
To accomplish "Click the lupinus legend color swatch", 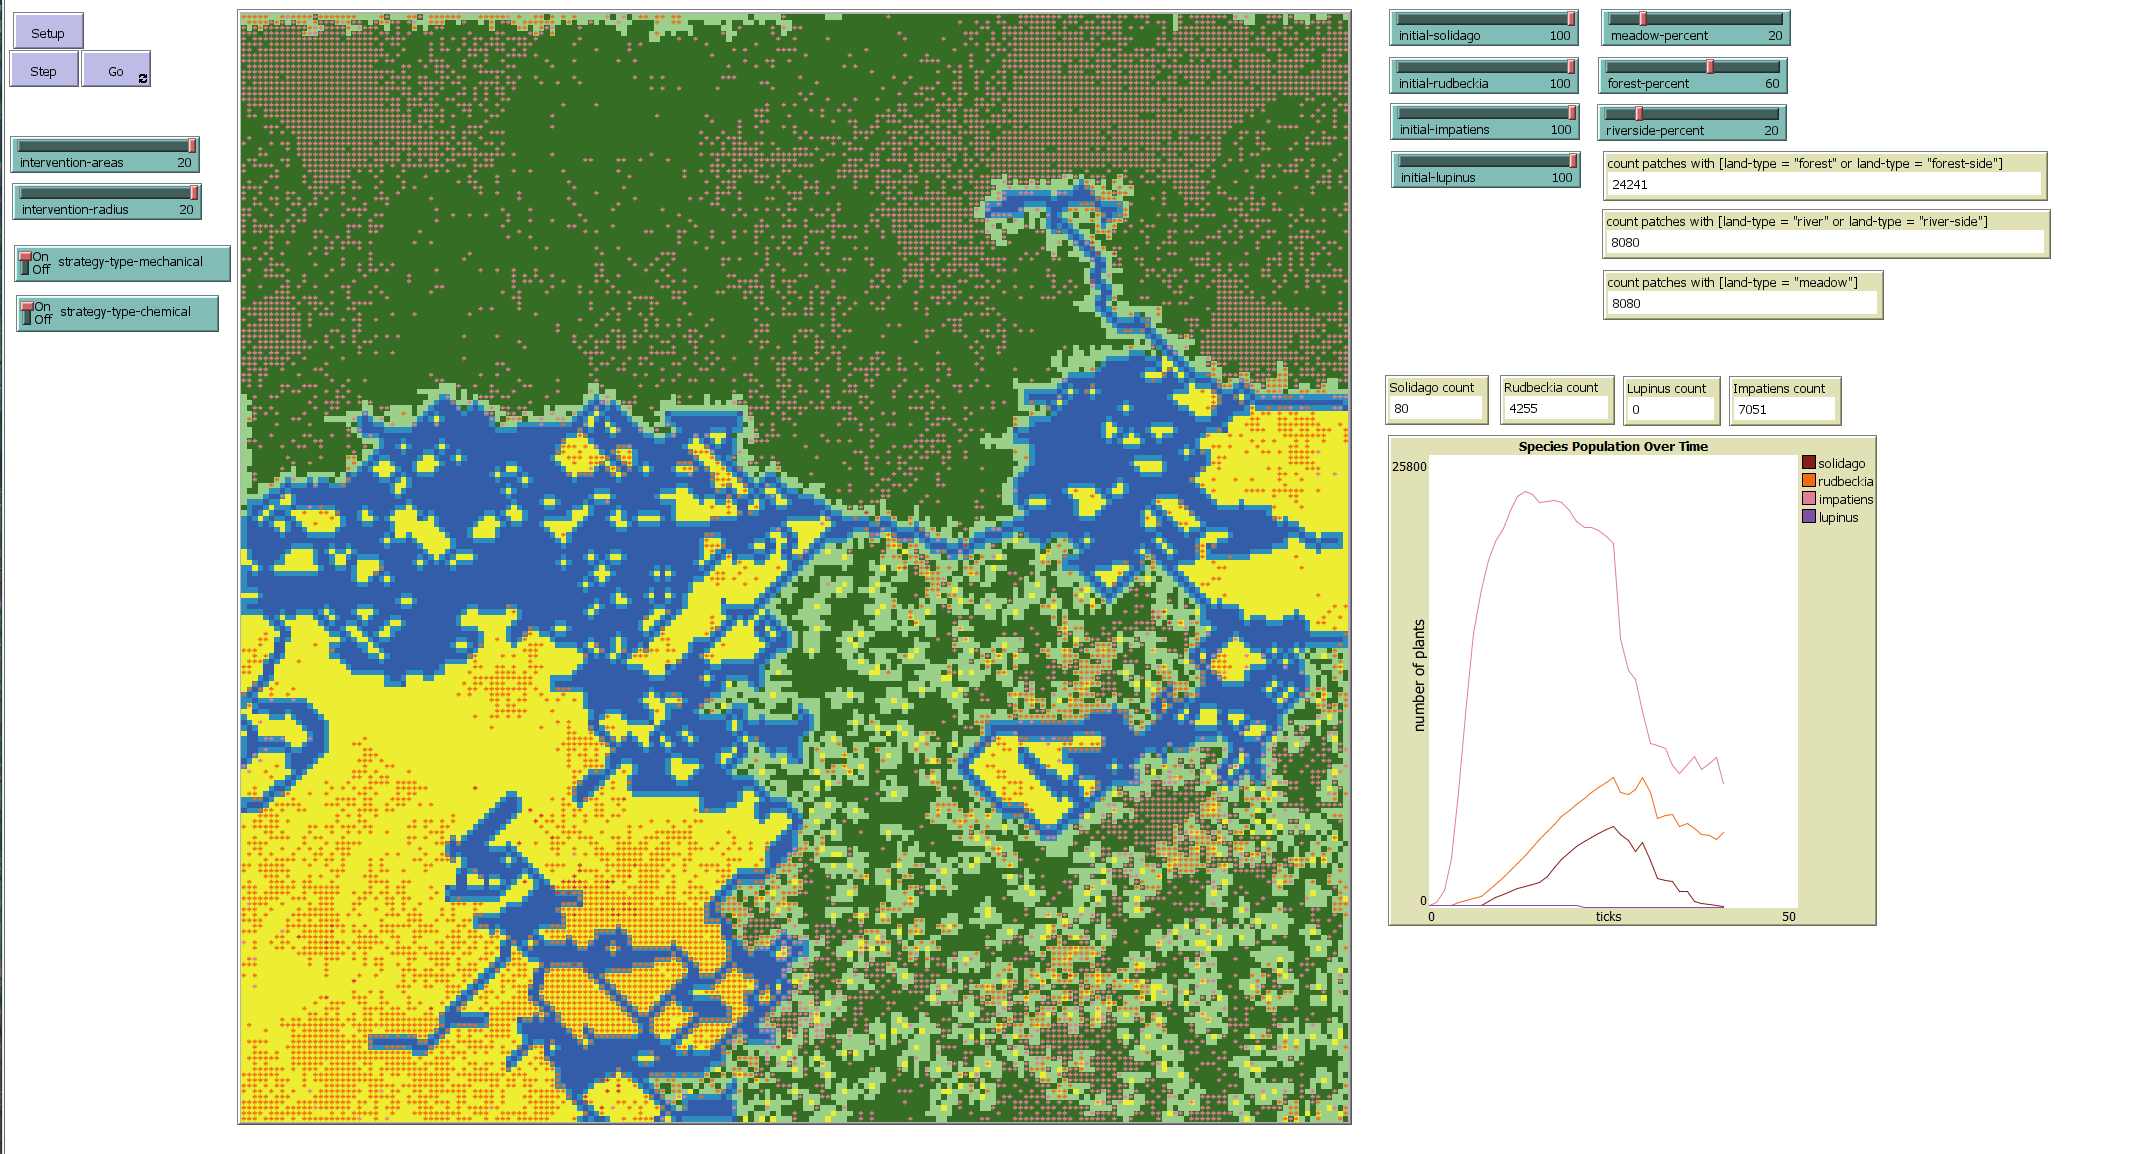I will pyautogui.click(x=1809, y=517).
